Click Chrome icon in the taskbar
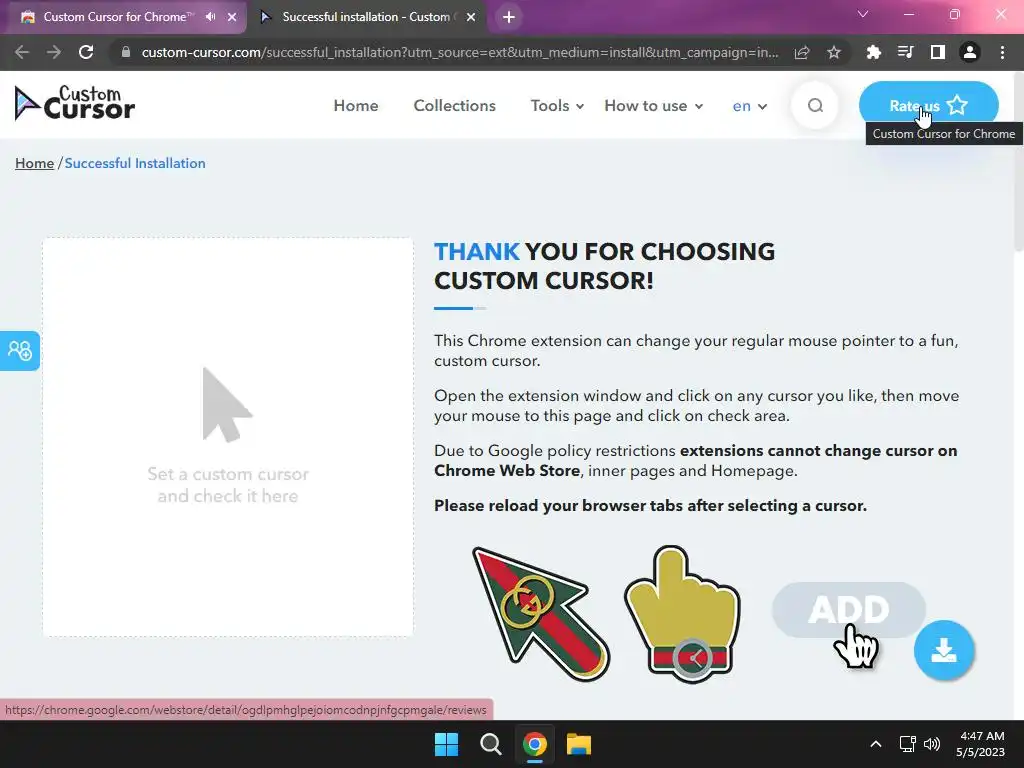Viewport: 1024px width, 768px height. 535,744
